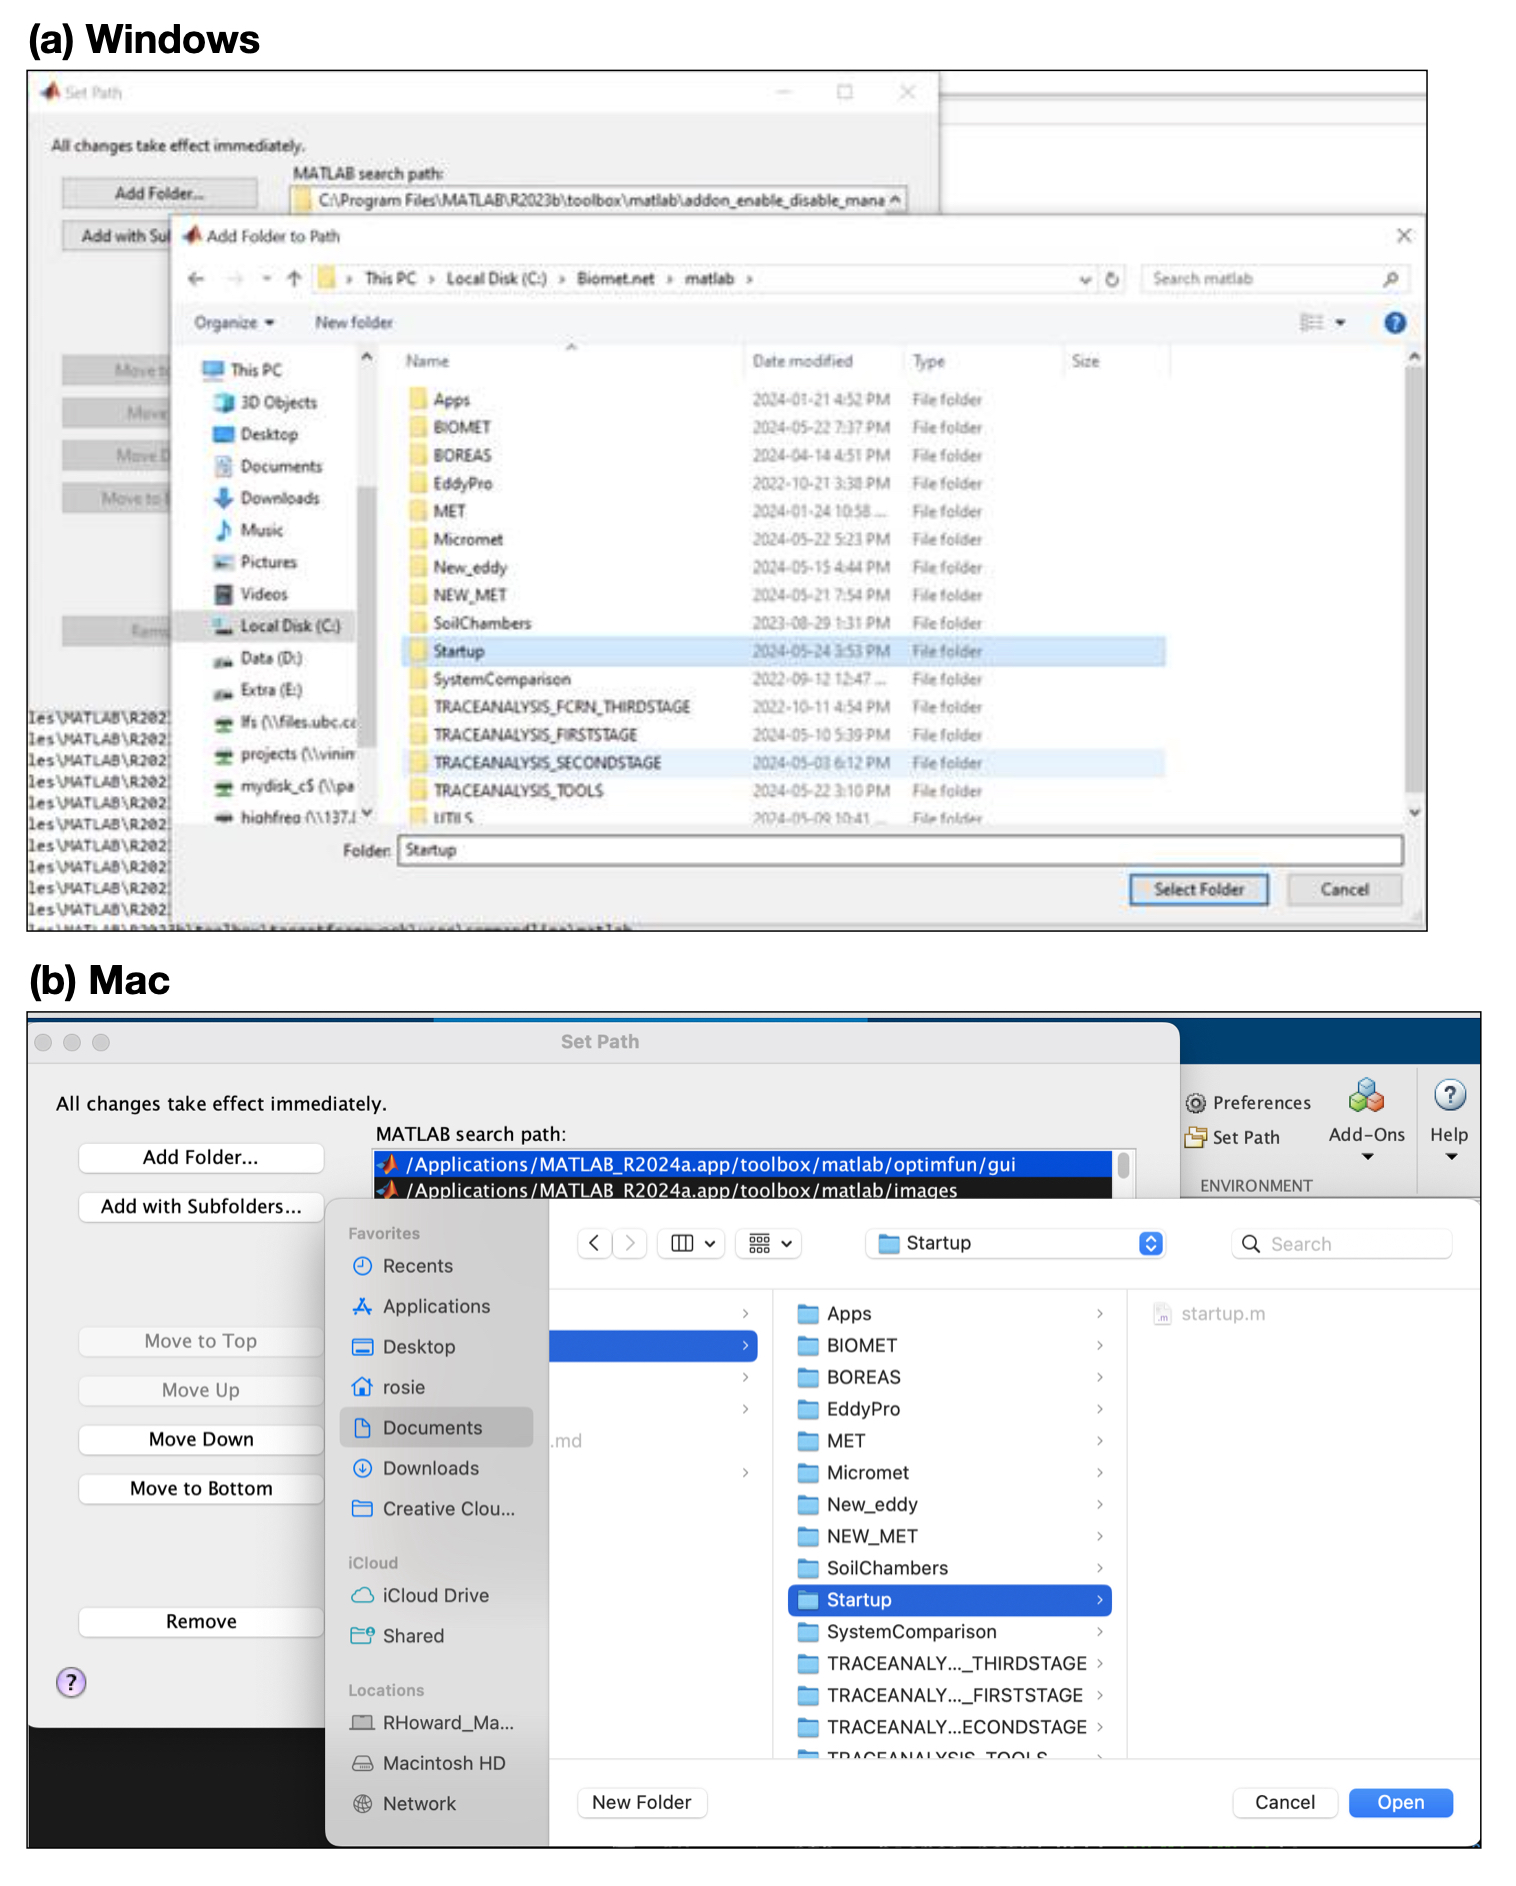Click the Windows dialog blue help icon
The width and height of the screenshot is (1516, 1886).
[x=1394, y=322]
